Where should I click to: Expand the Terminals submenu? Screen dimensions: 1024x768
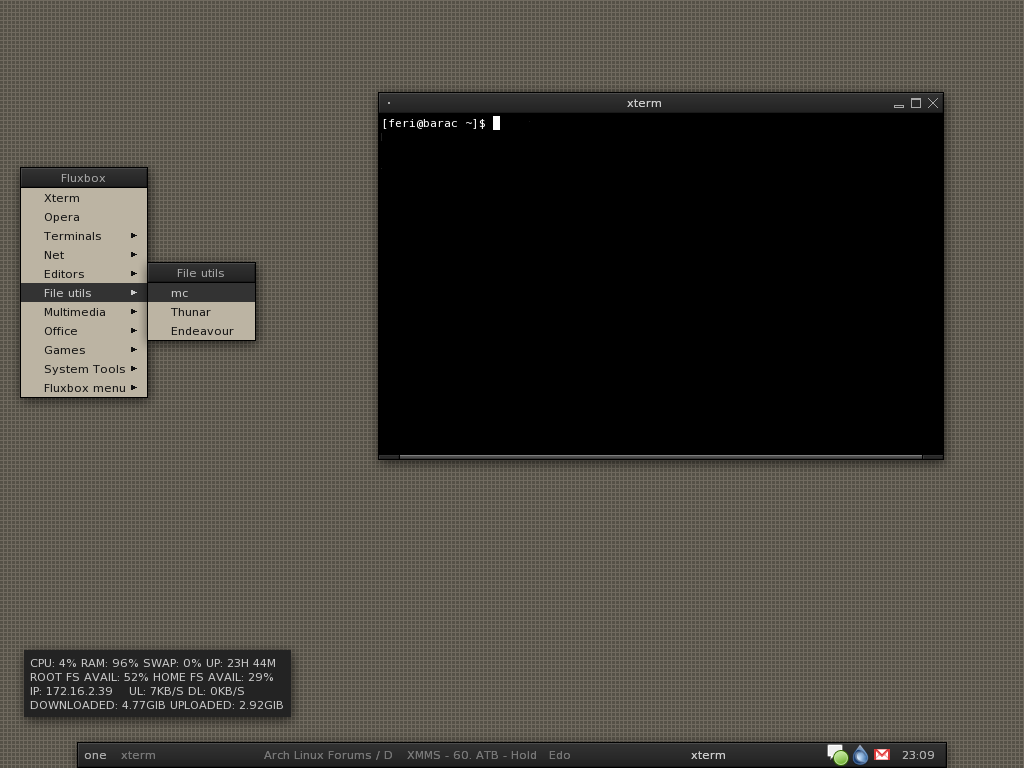pyautogui.click(x=84, y=236)
